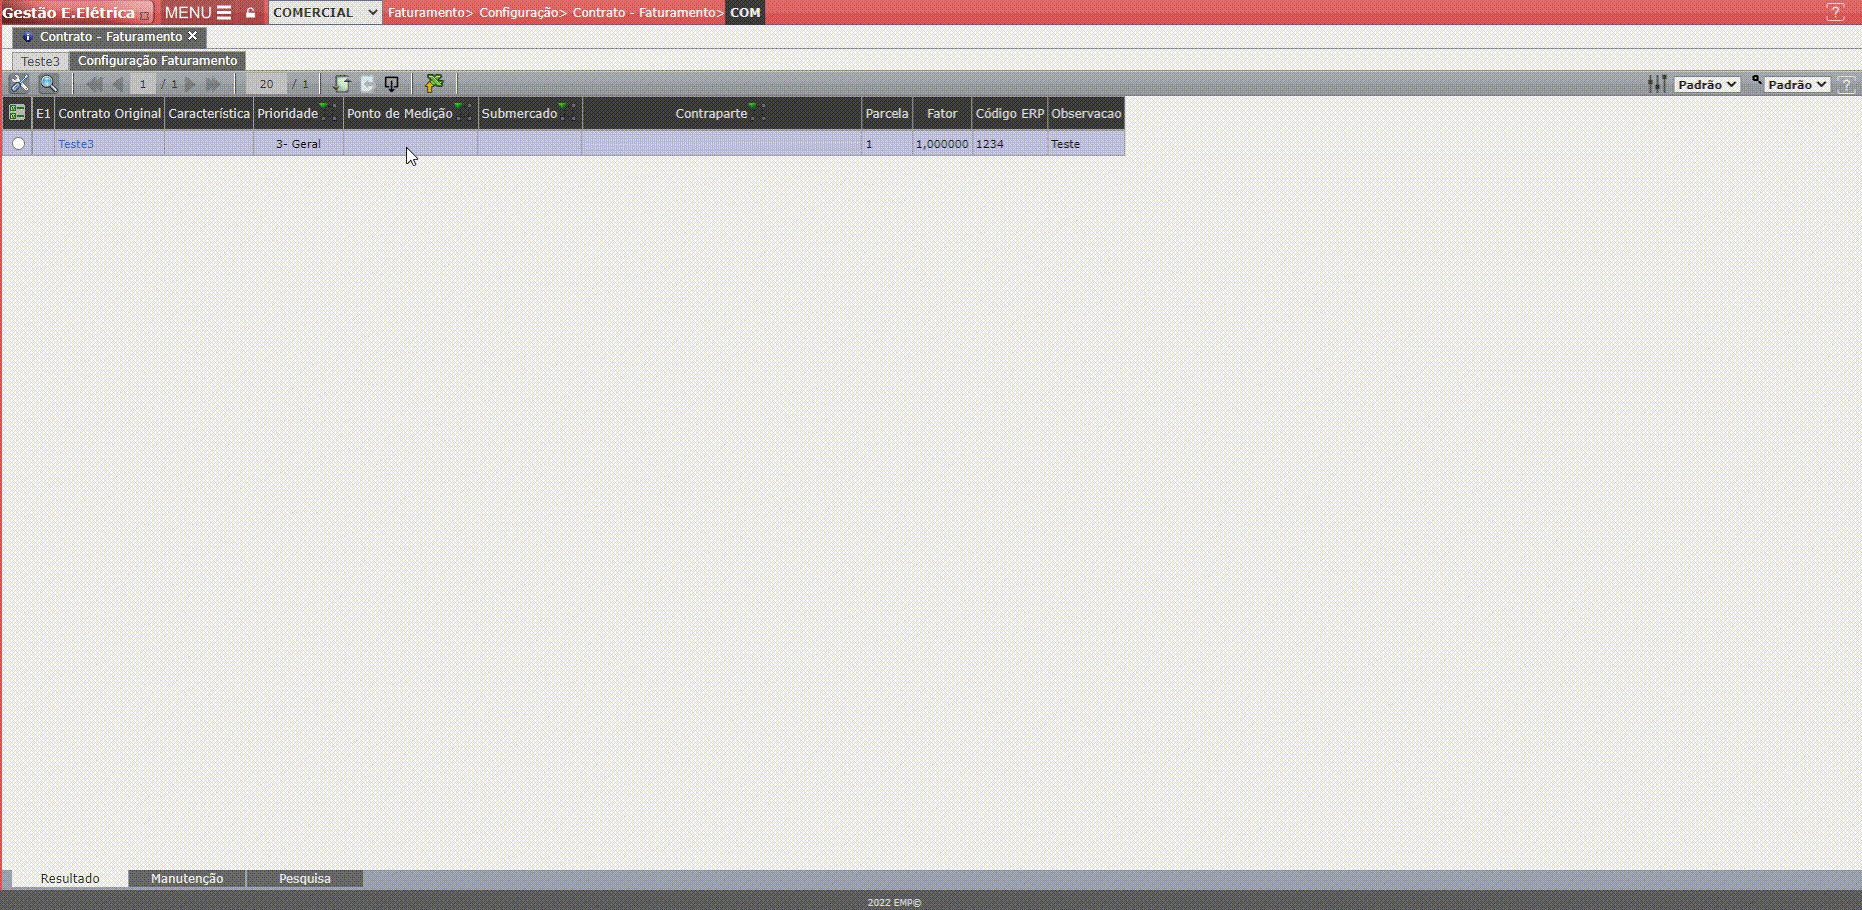
Task: Open help with the top-right question mark
Action: click(x=1835, y=13)
